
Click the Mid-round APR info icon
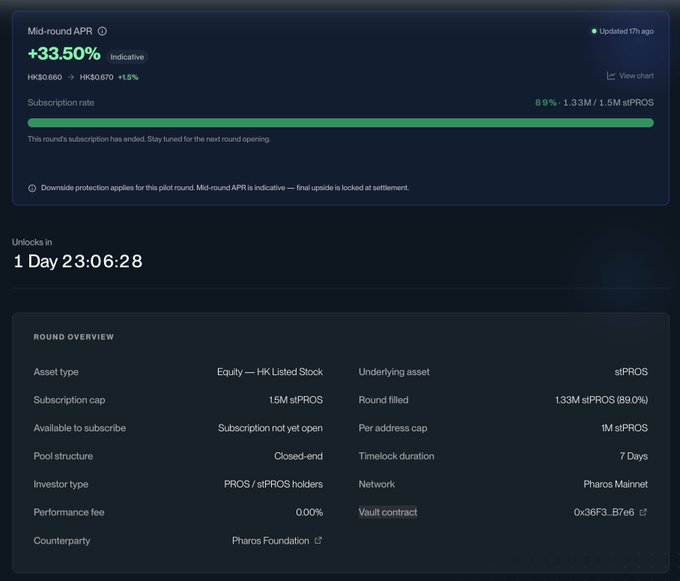pos(102,31)
